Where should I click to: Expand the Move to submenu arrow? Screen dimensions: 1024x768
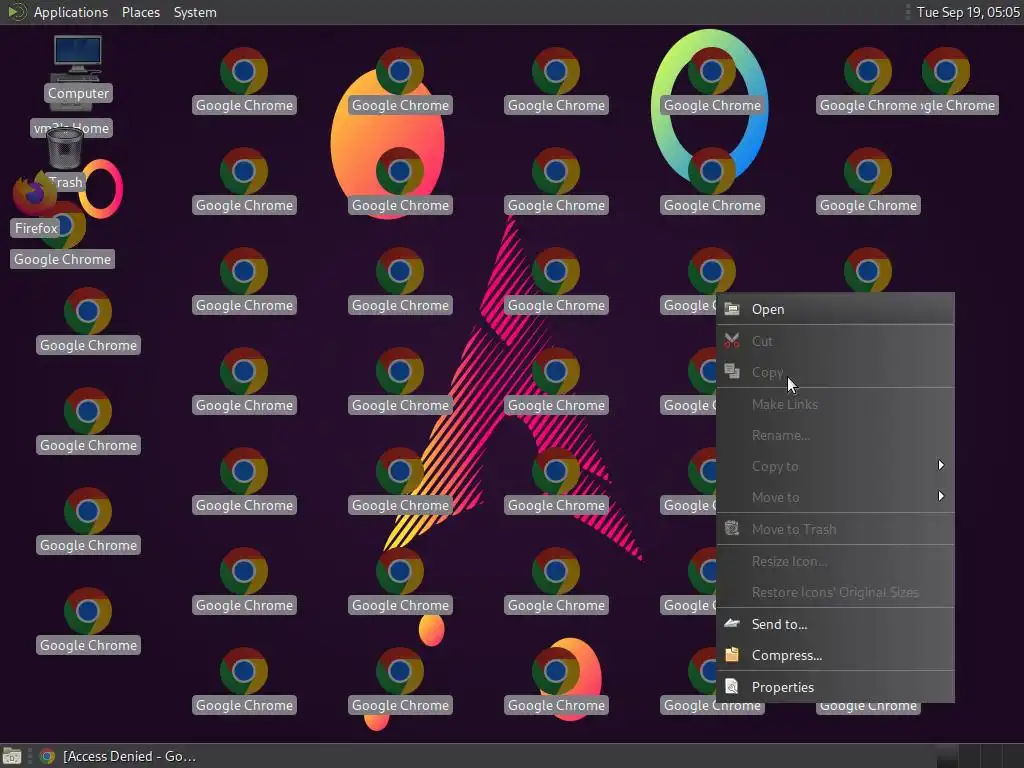click(x=940, y=496)
